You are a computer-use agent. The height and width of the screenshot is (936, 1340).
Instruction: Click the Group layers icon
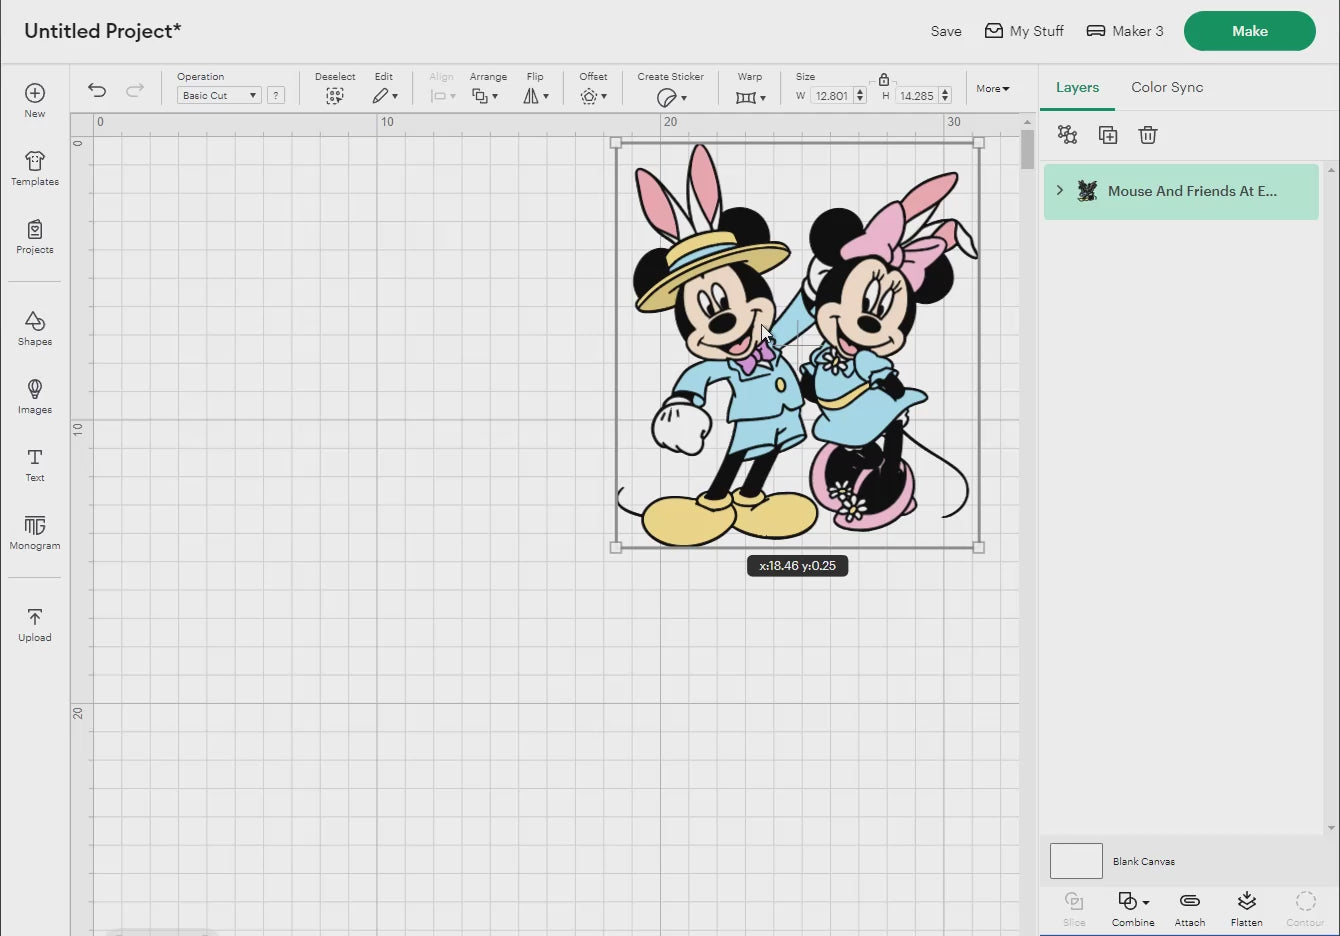click(x=1067, y=135)
